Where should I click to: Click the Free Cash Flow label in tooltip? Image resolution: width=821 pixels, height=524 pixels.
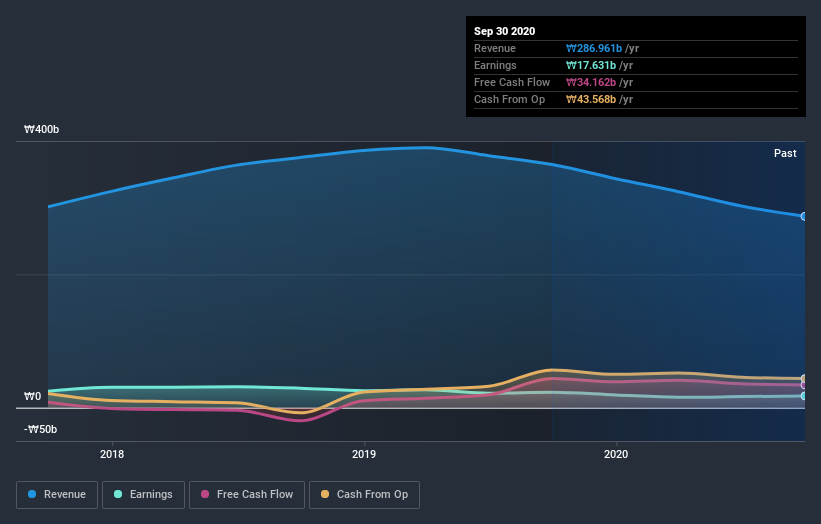tap(512, 82)
